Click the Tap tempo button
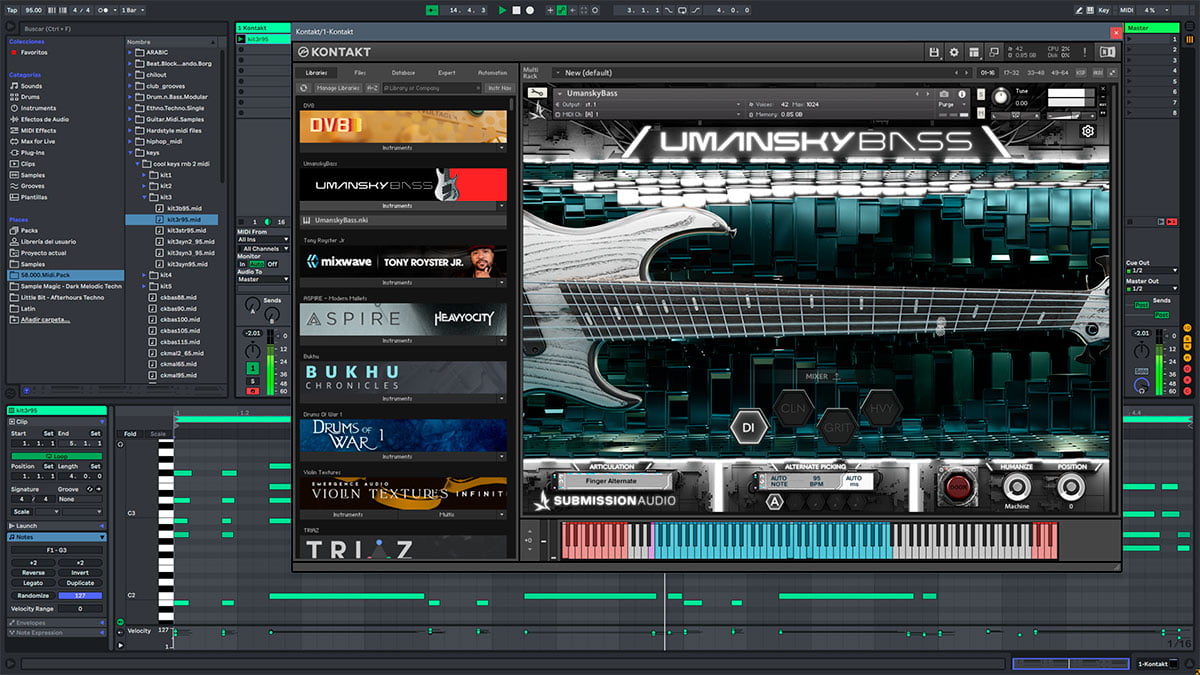This screenshot has width=1200, height=675. point(13,10)
